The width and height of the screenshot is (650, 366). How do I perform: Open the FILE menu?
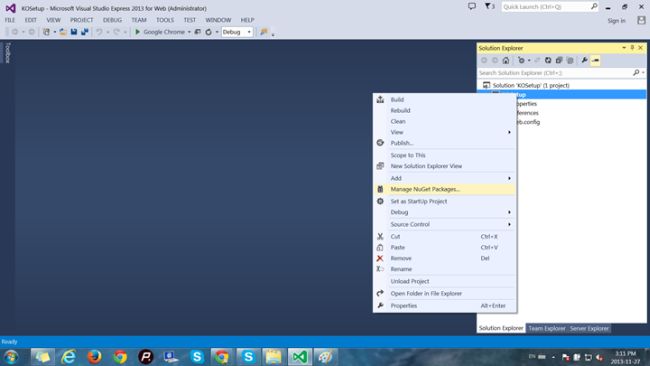coord(10,20)
